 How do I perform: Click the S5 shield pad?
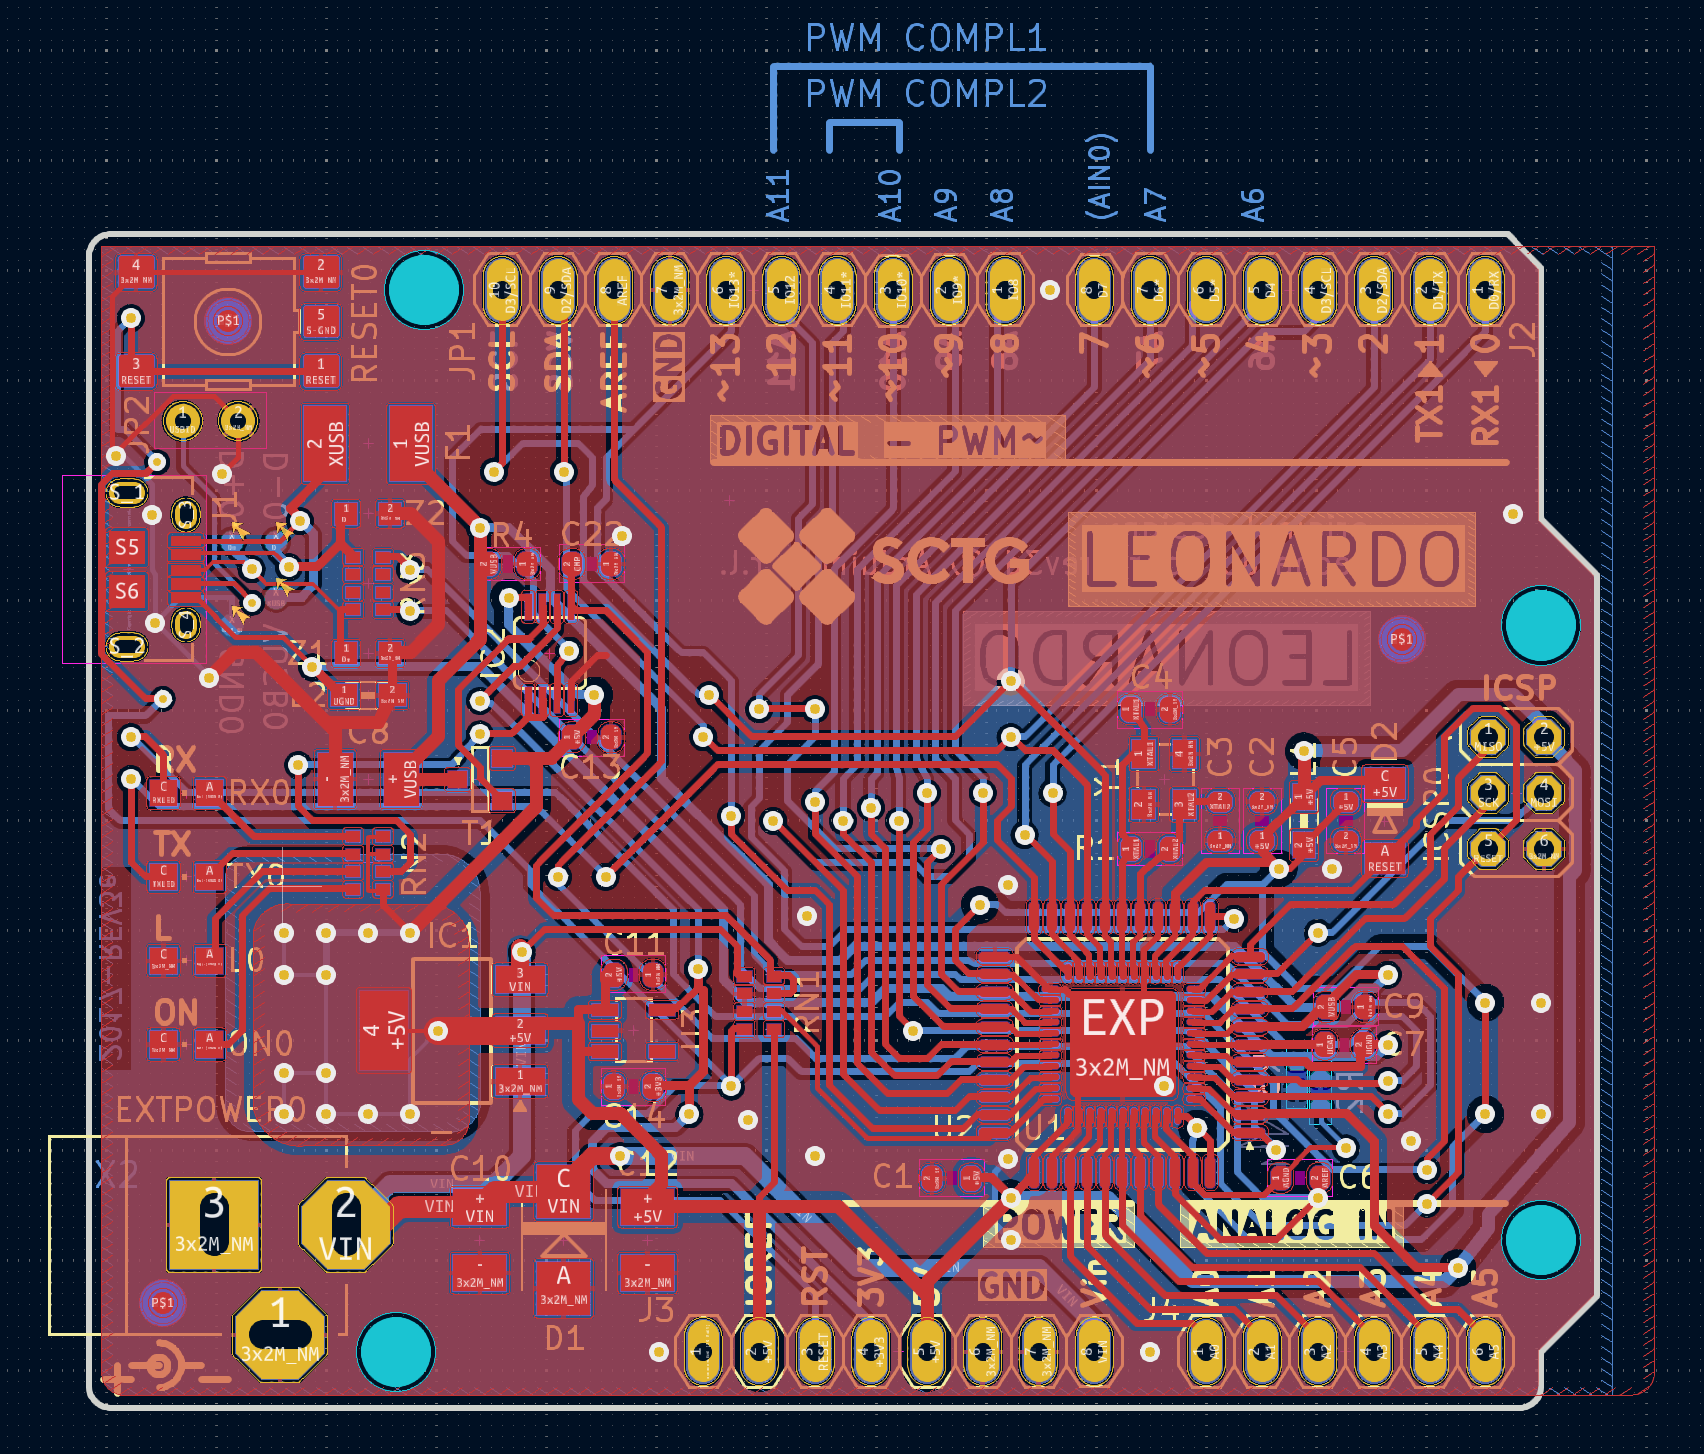tap(127, 547)
